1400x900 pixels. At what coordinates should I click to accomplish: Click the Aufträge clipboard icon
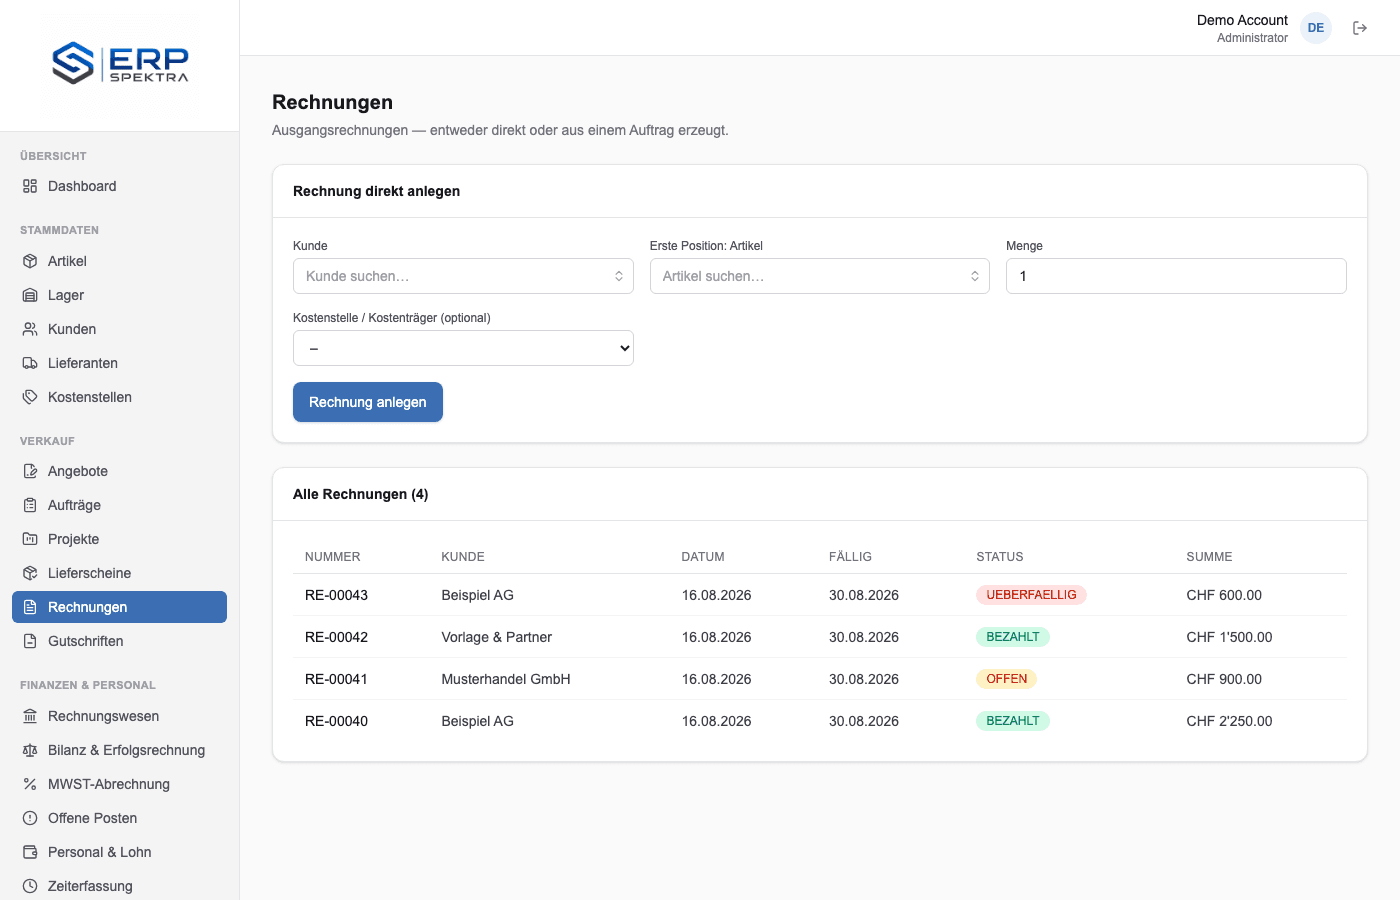click(30, 505)
